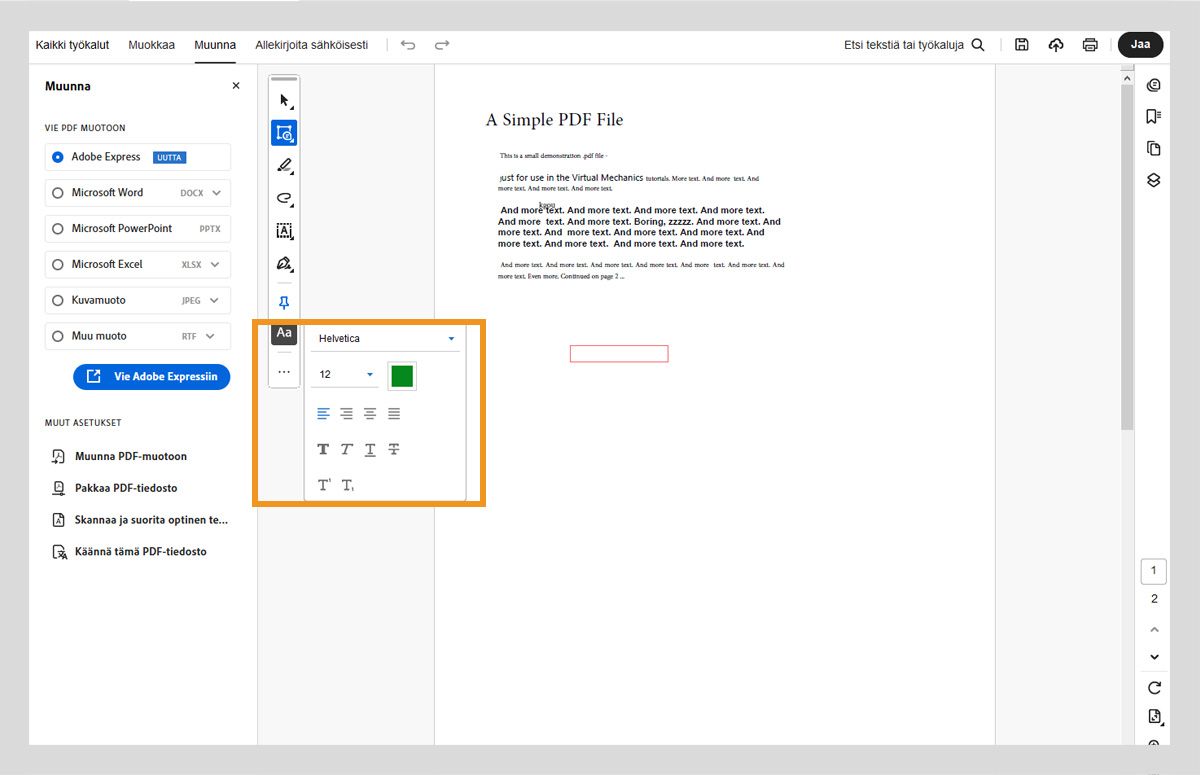Viewport: 1200px width, 775px height.
Task: Apply underline text style
Action: pos(370,449)
